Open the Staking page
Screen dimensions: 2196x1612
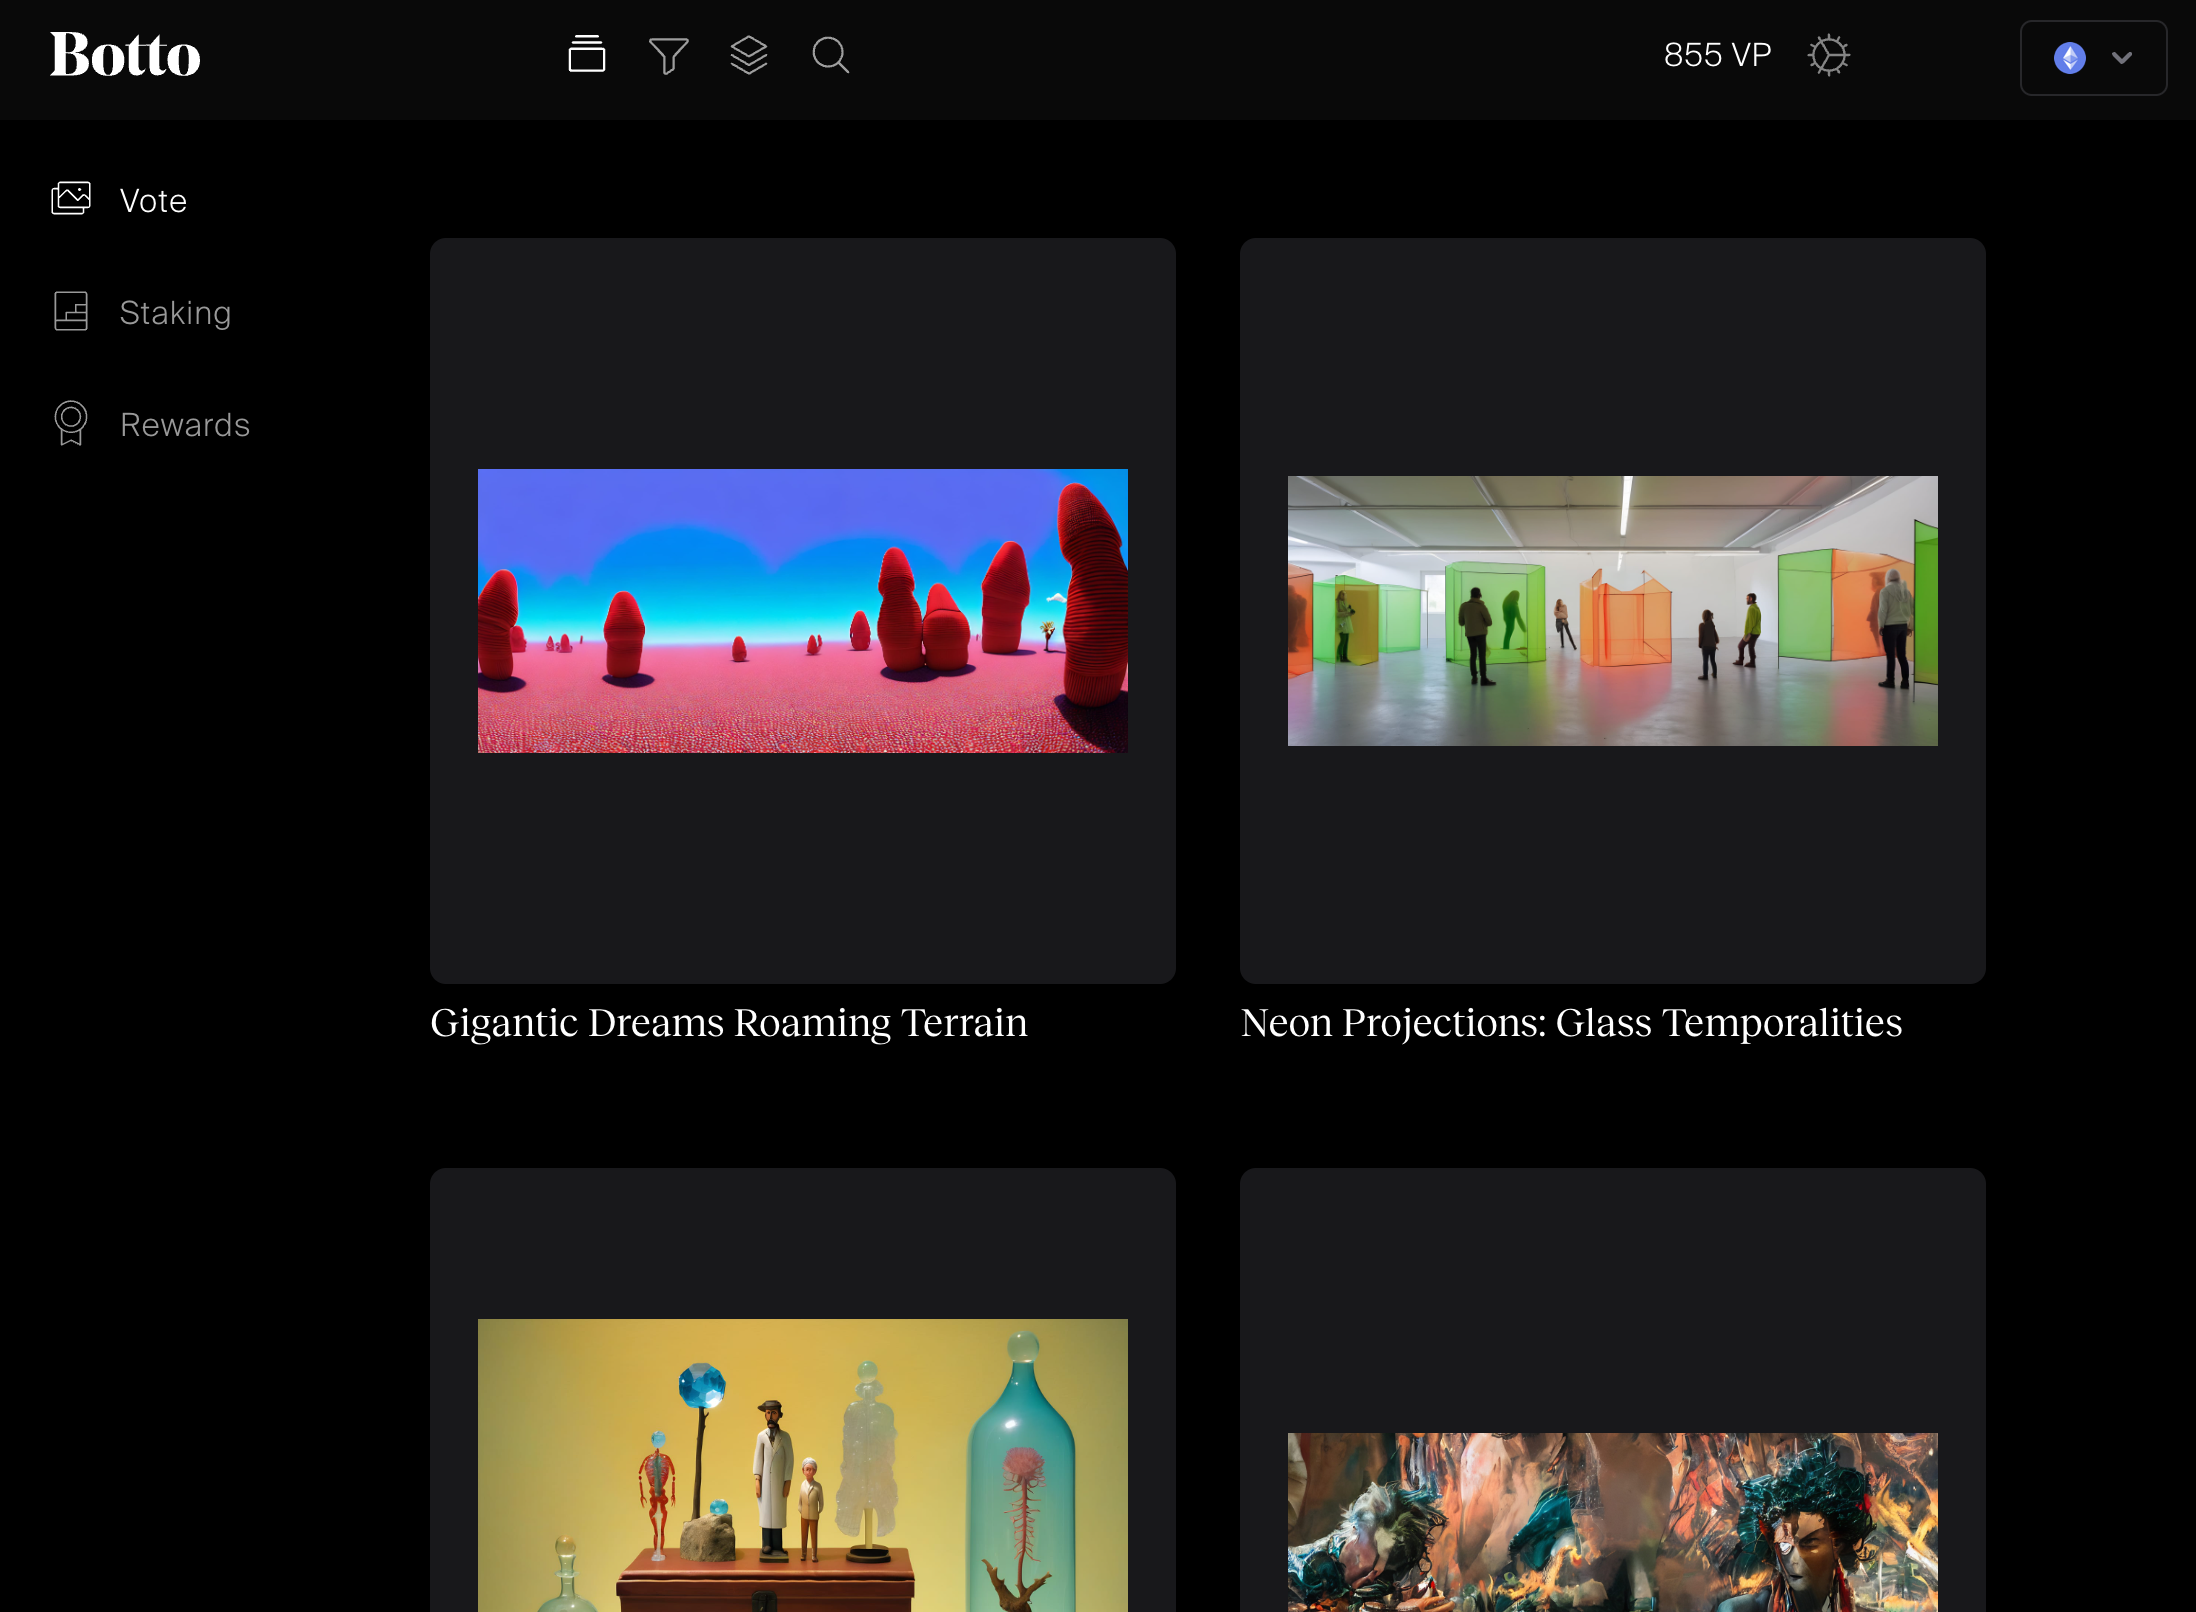pos(176,313)
